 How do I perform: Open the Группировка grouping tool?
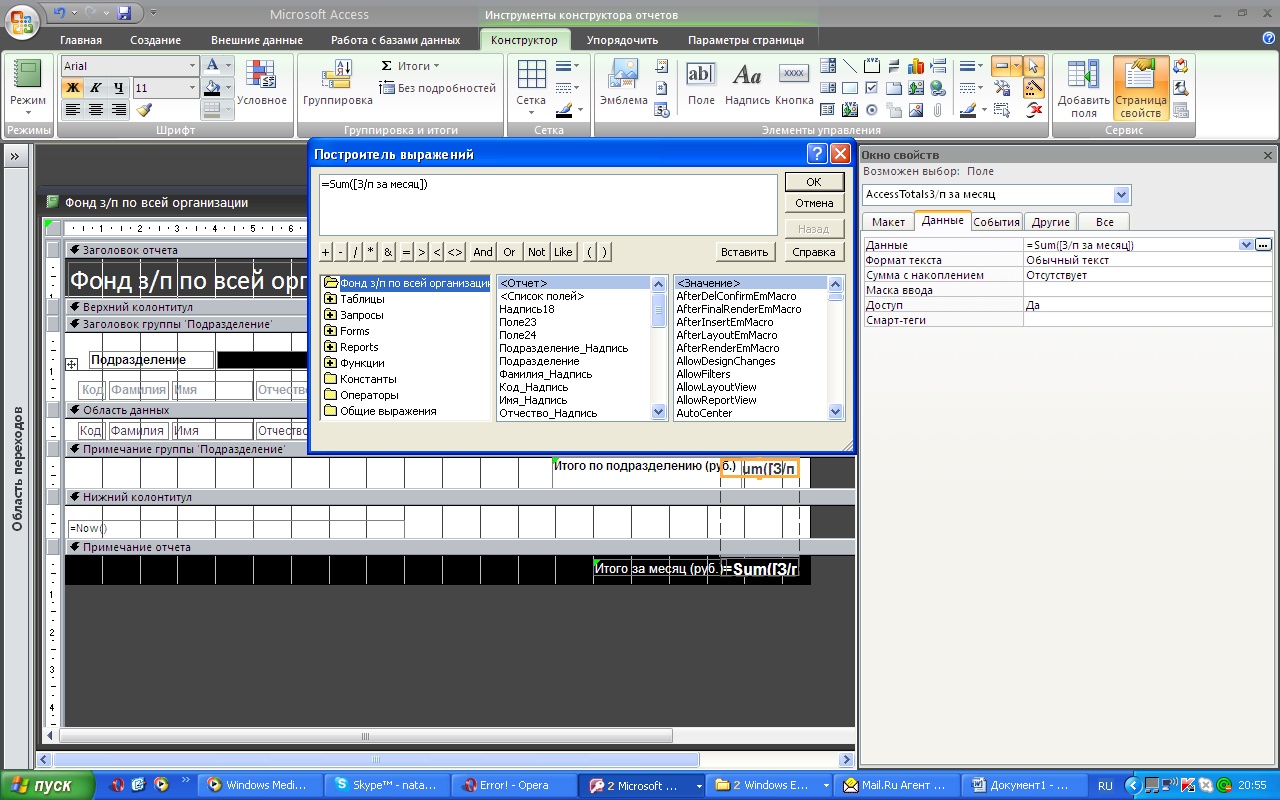click(x=338, y=82)
